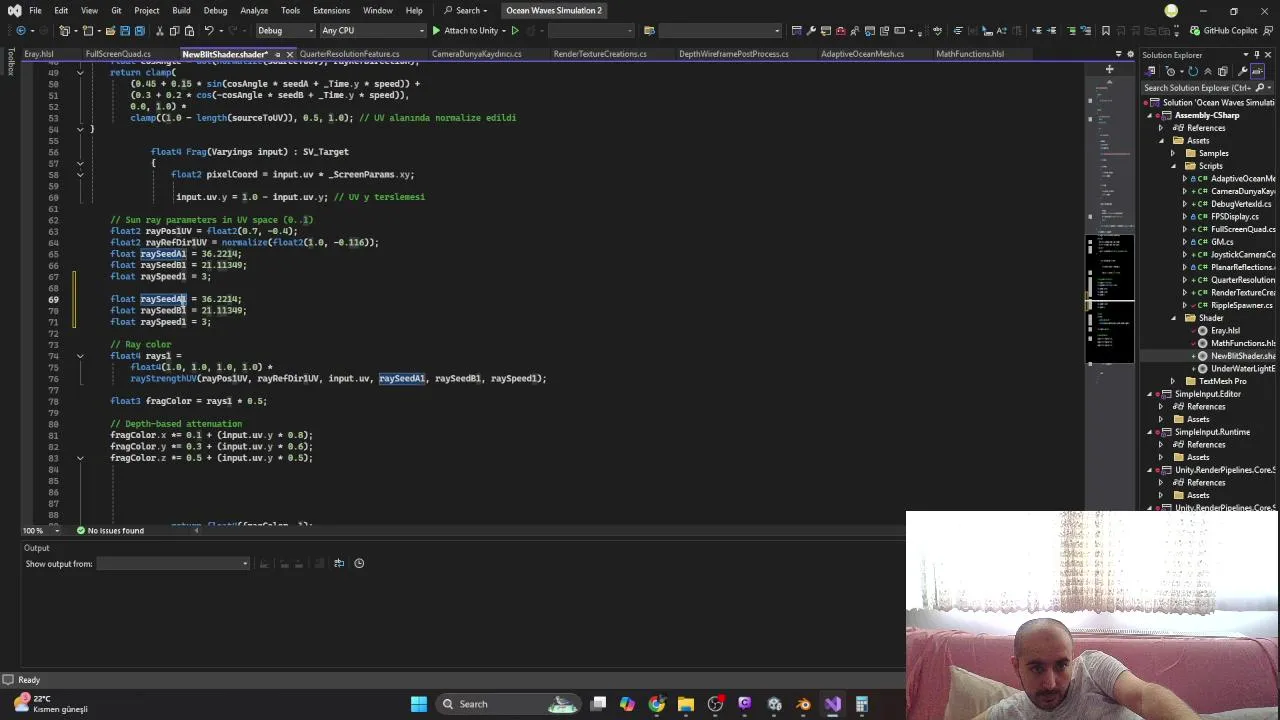Click the Undo arrow icon
1280x720 pixels.
click(207, 31)
